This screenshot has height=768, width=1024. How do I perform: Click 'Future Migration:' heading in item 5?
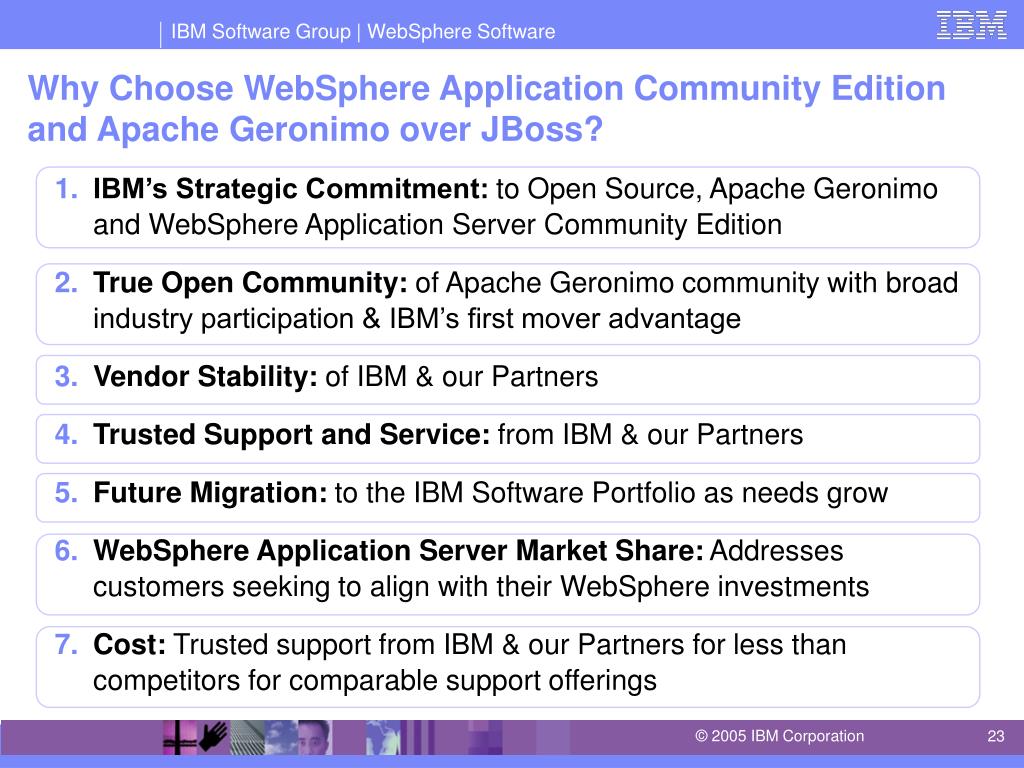tap(210, 493)
